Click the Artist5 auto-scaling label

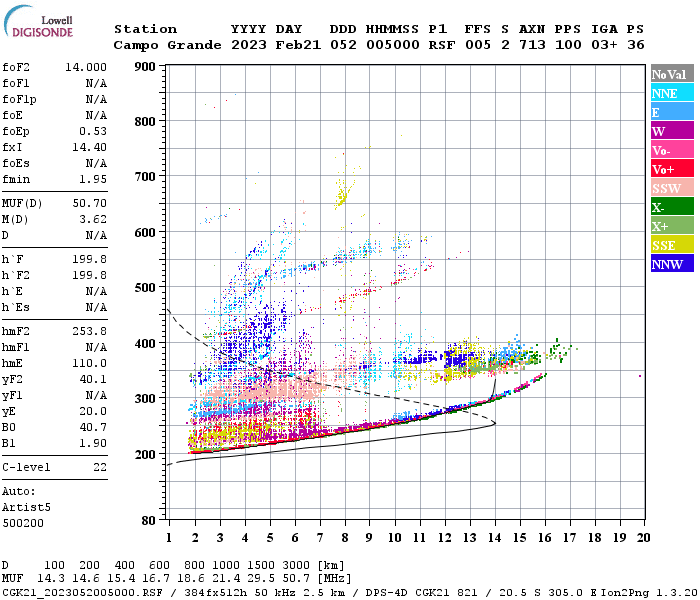coord(26,508)
